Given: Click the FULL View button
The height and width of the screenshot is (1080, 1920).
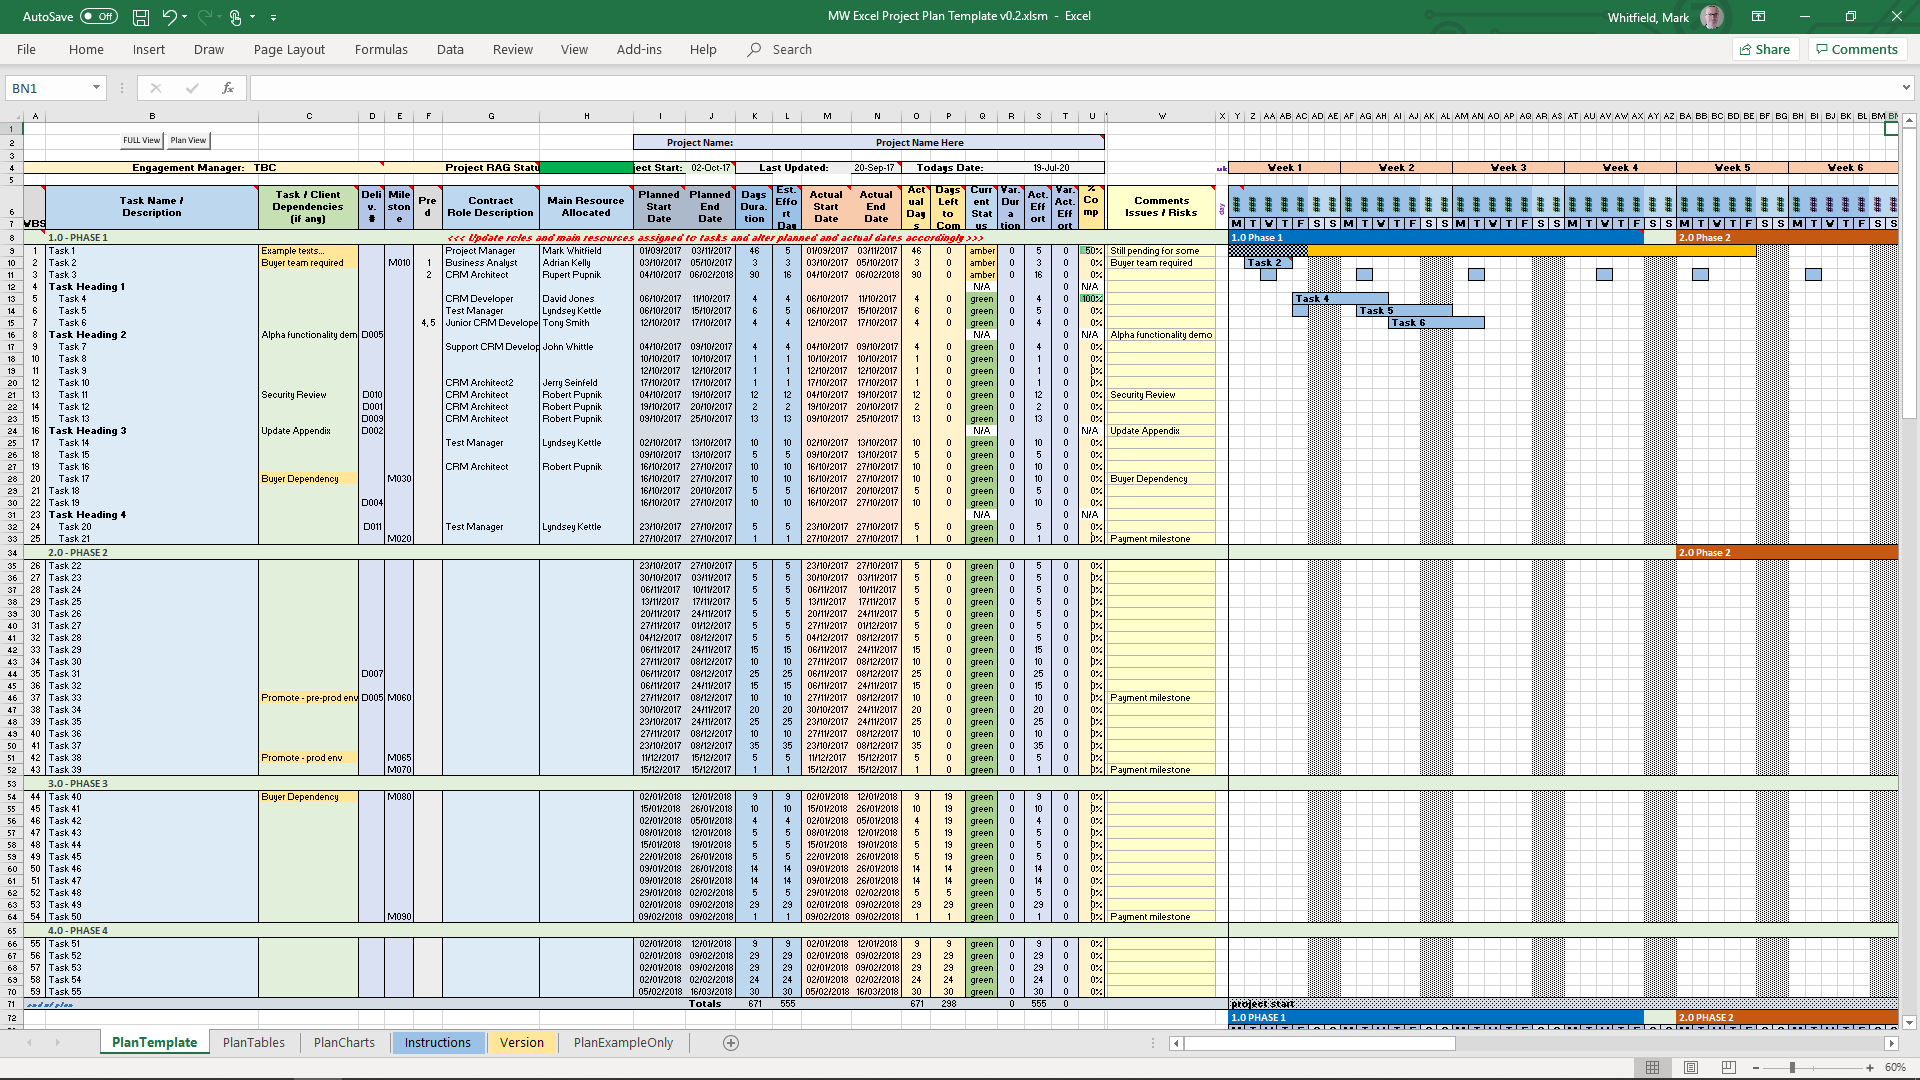Looking at the screenshot, I should pyautogui.click(x=141, y=141).
